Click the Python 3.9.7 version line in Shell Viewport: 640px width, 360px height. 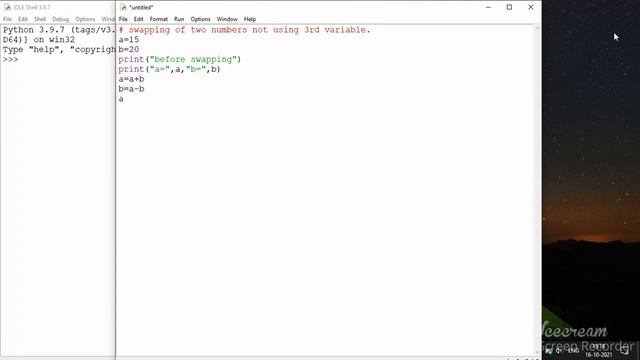click(59, 30)
